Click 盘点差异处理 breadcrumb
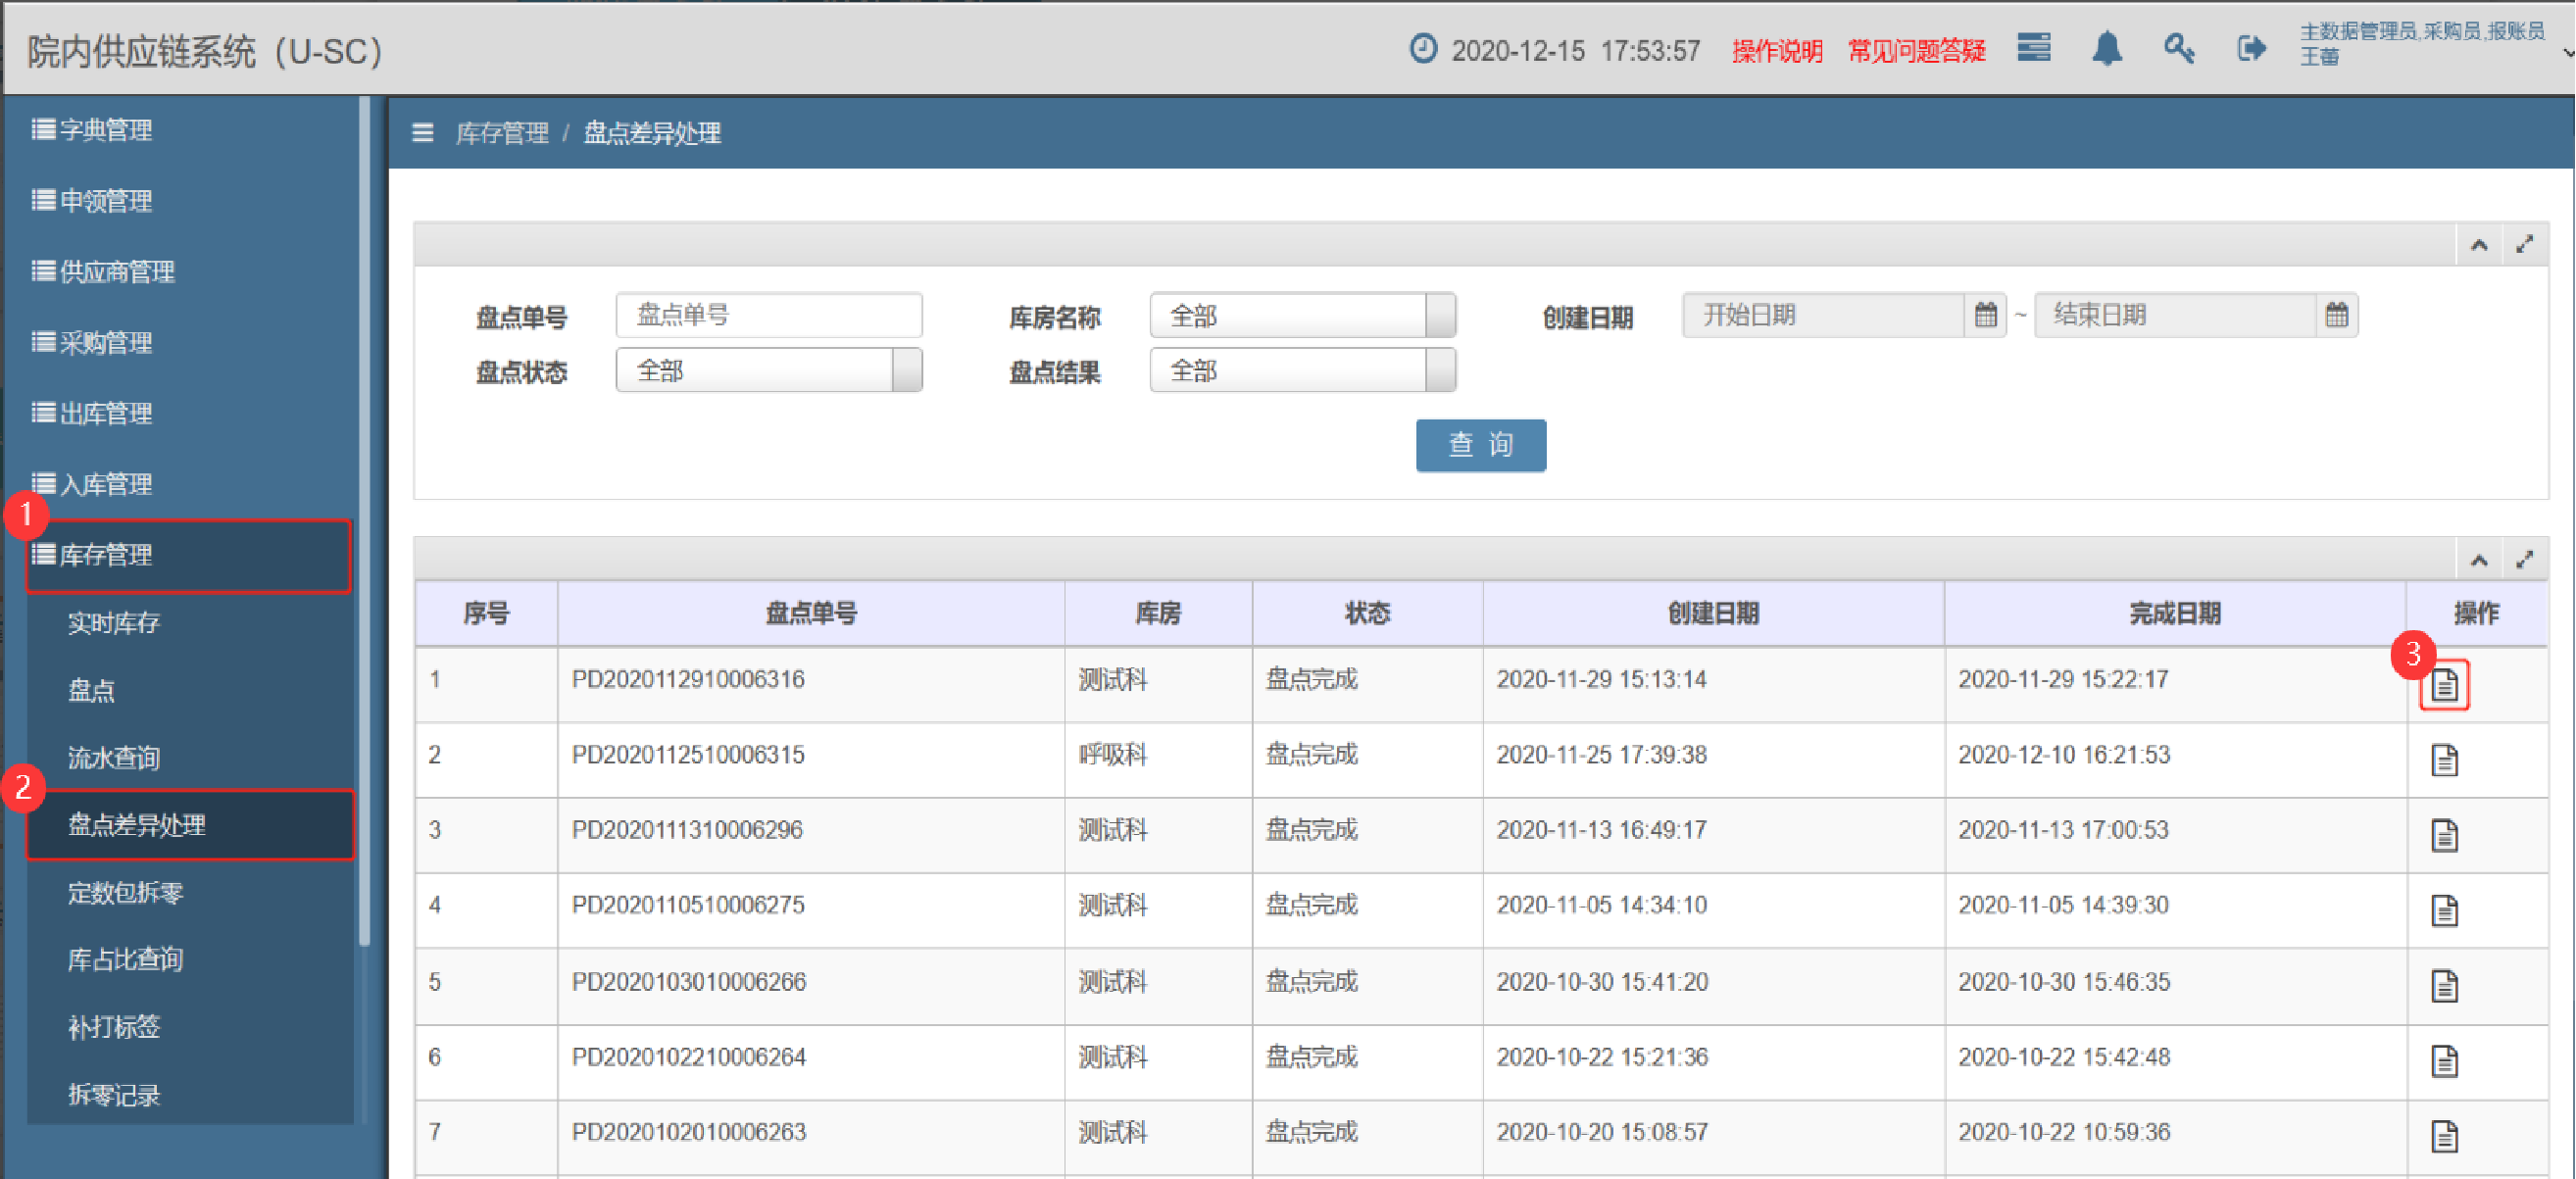2576x1179 pixels. click(x=652, y=133)
